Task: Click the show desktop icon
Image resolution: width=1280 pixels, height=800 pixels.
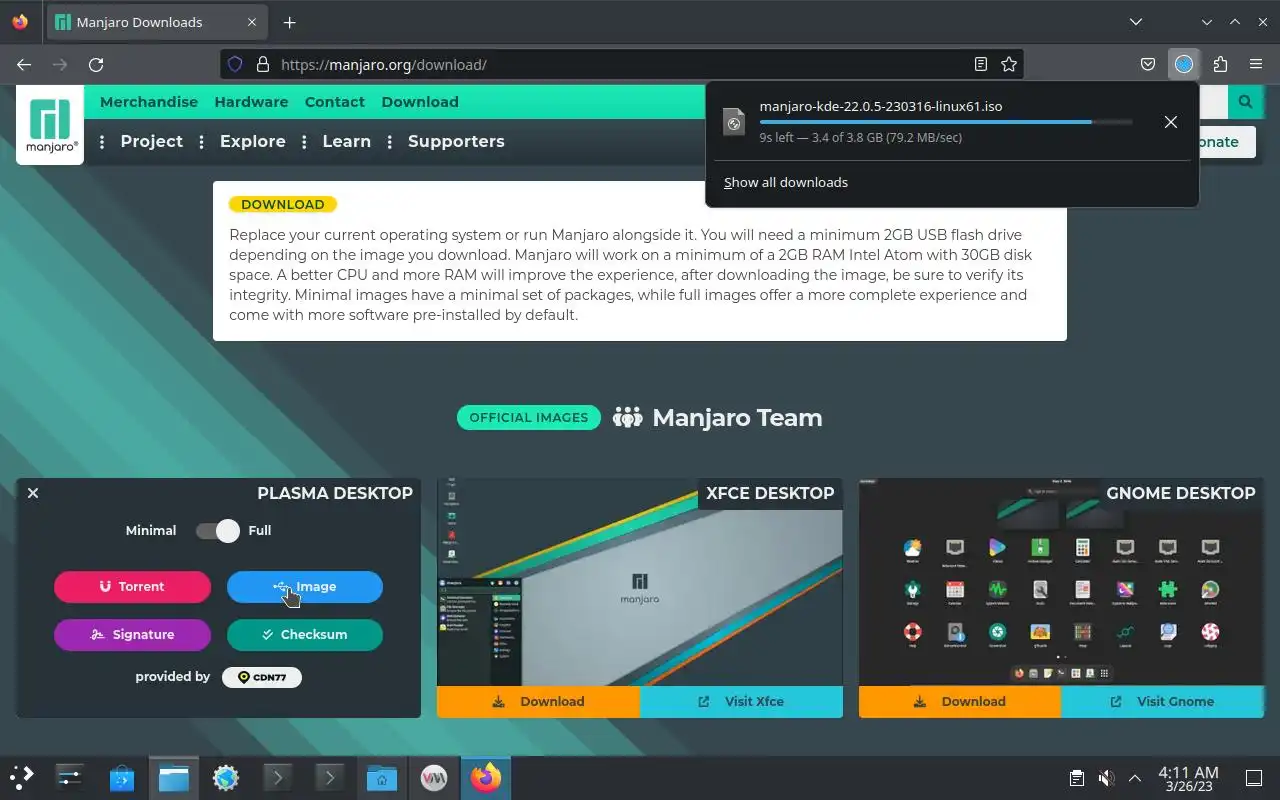Action: pyautogui.click(x=1253, y=778)
